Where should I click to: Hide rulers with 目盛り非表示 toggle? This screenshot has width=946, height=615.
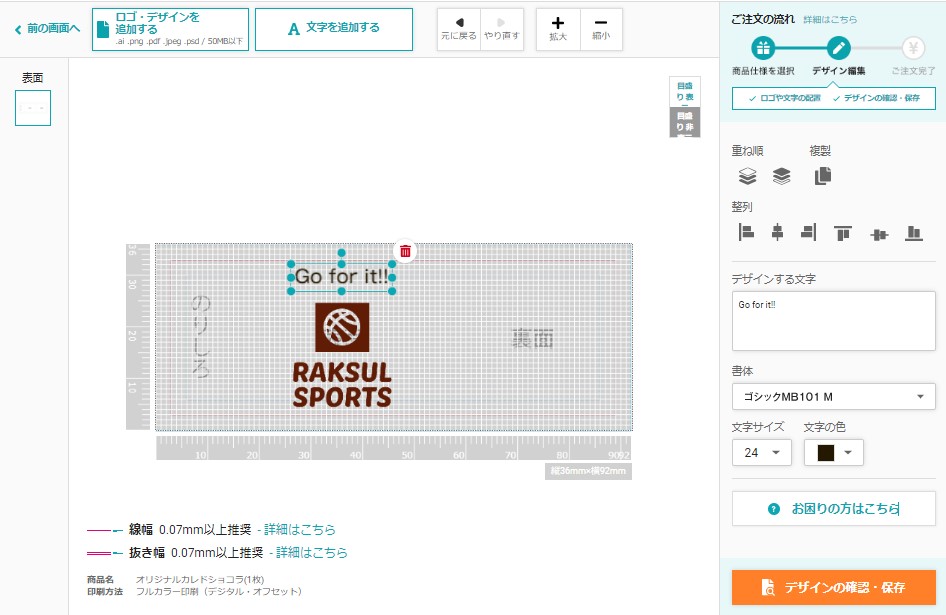685,122
